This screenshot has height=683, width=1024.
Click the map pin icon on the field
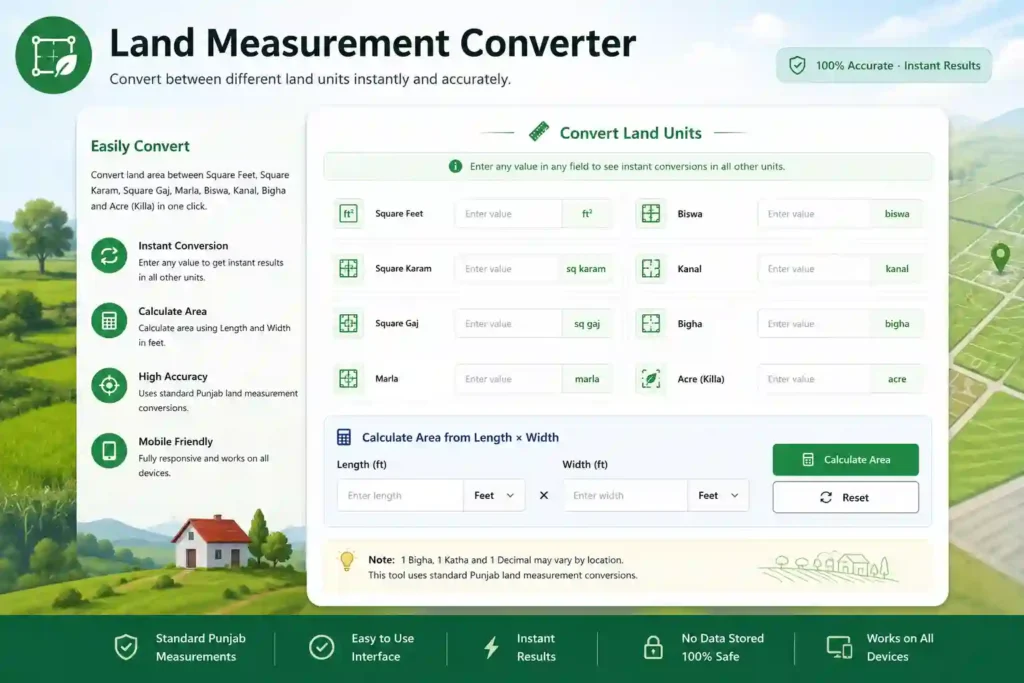pos(1000,257)
